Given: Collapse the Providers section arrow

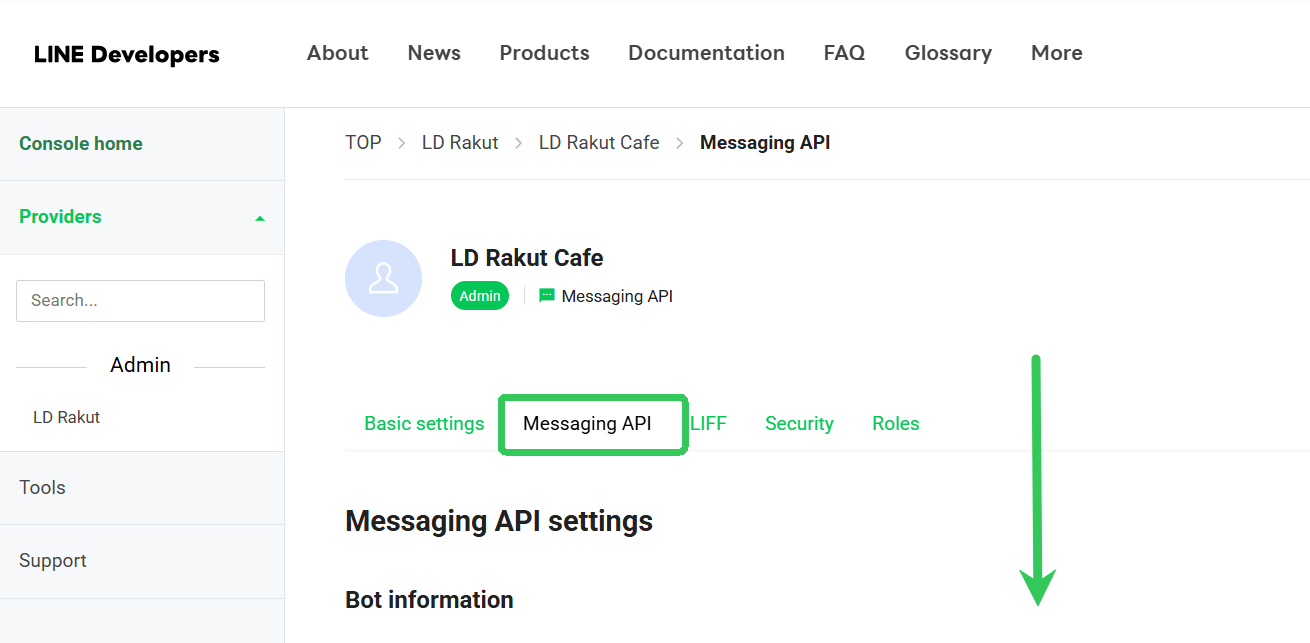Looking at the screenshot, I should tap(260, 218).
